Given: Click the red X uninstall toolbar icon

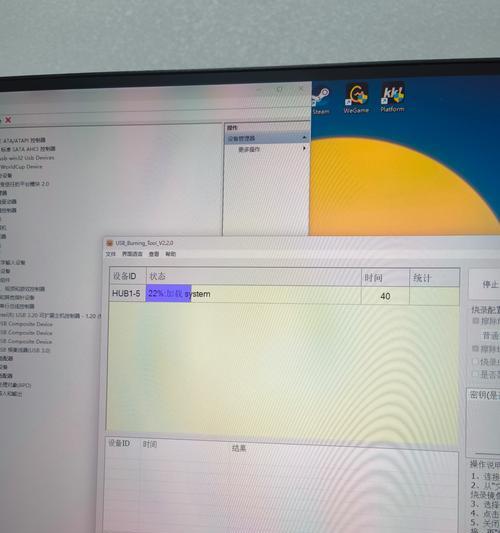Looking at the screenshot, I should coord(8,120).
